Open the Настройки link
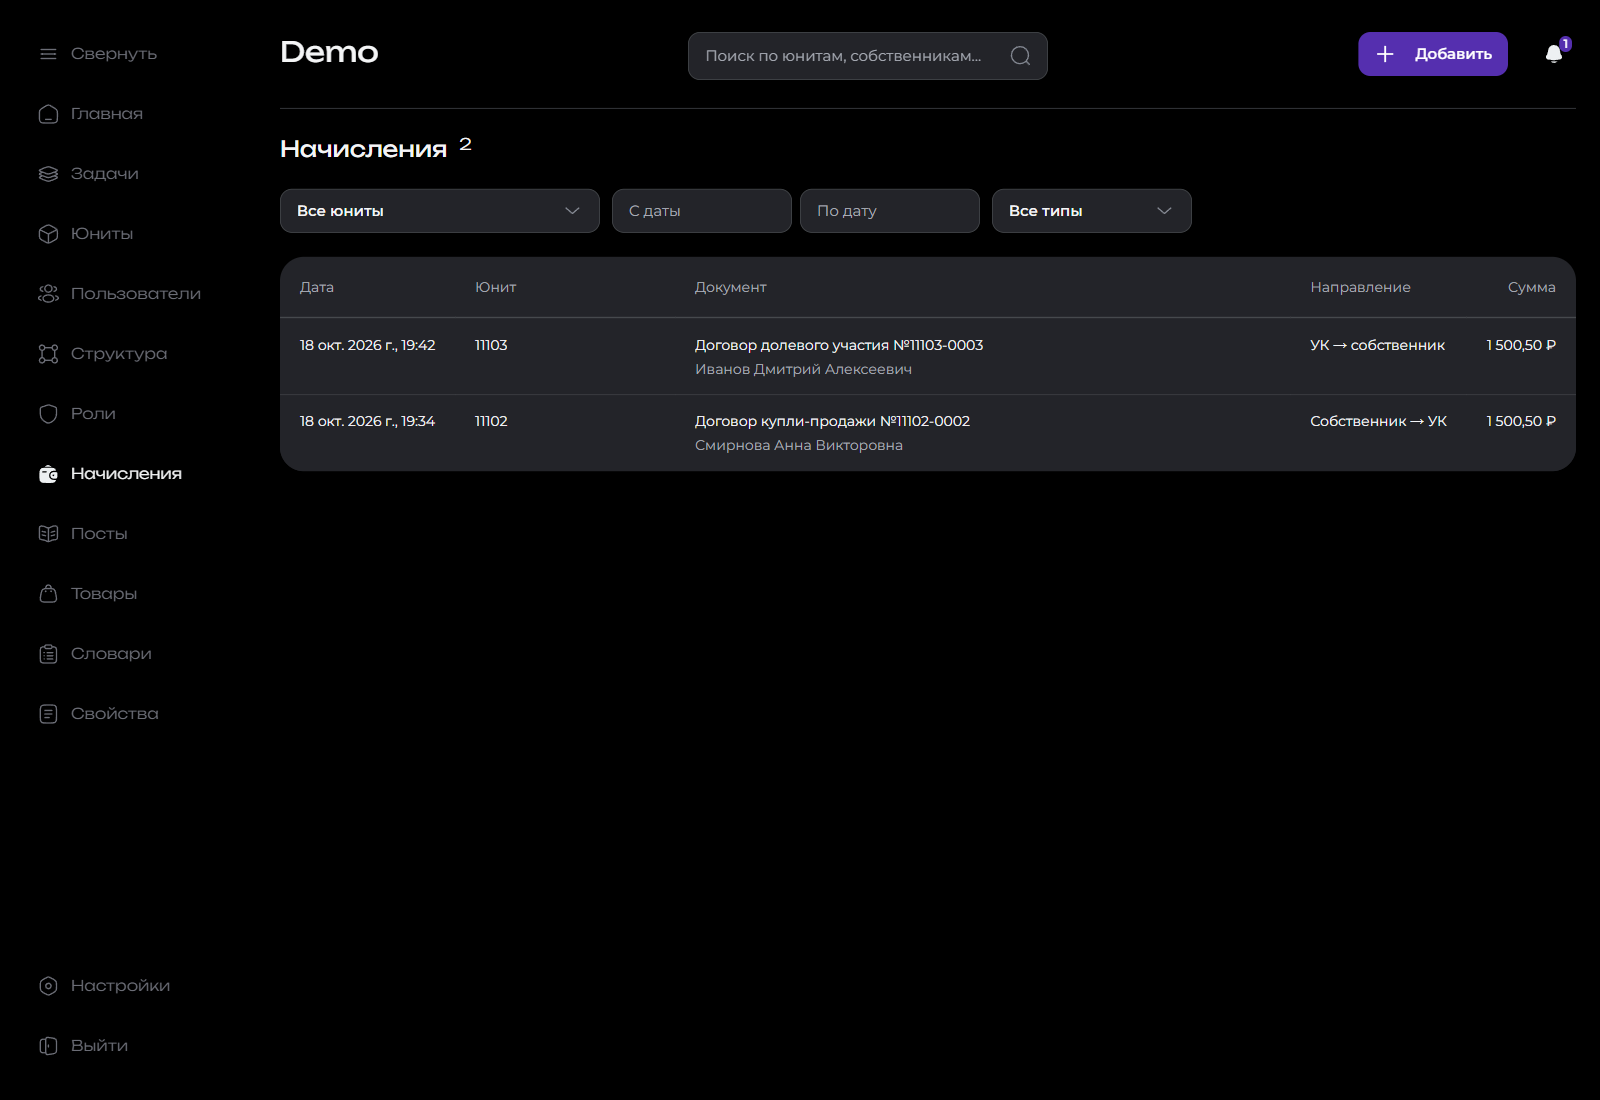Screen dimensions: 1600x1100 point(121,986)
